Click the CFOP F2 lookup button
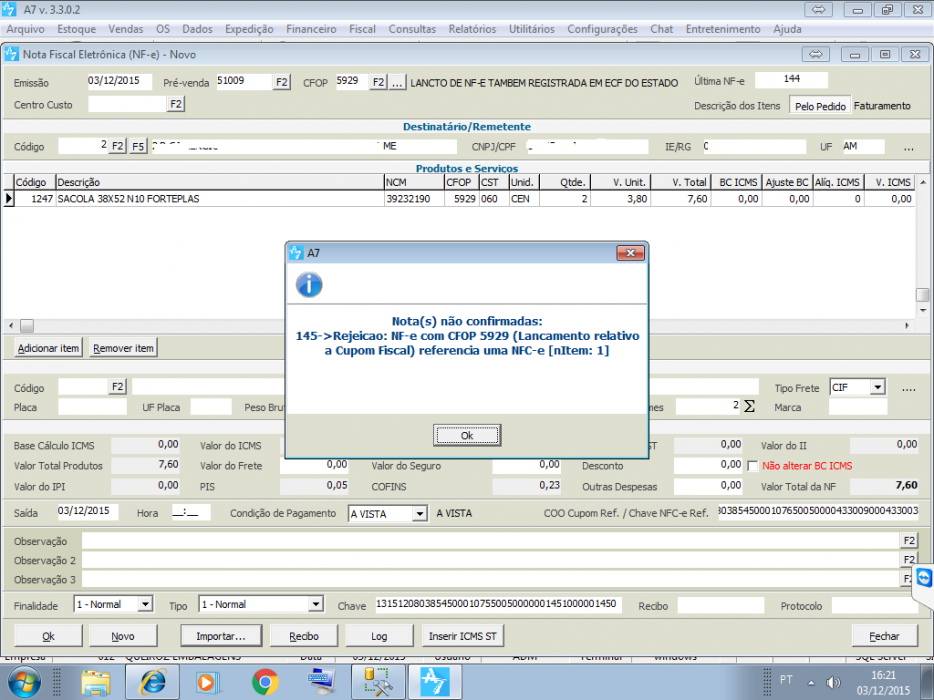Screen dimensions: 934x700 click(378, 82)
